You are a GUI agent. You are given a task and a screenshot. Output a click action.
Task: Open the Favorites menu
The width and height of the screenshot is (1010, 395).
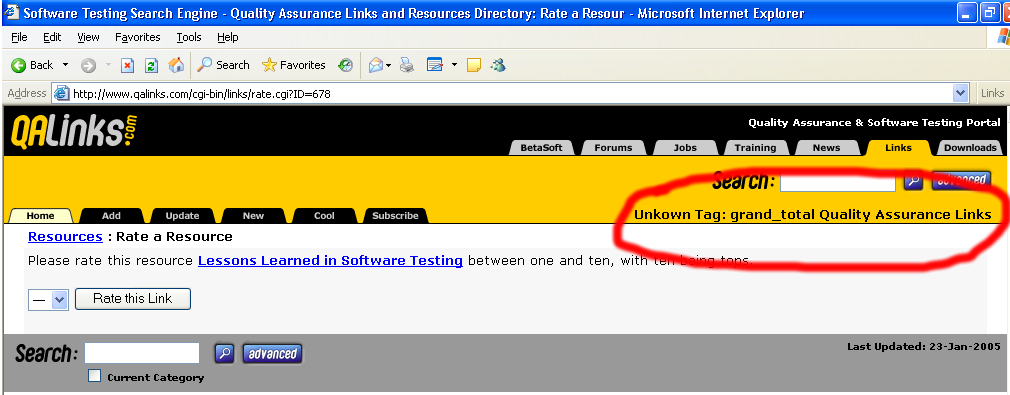click(138, 37)
